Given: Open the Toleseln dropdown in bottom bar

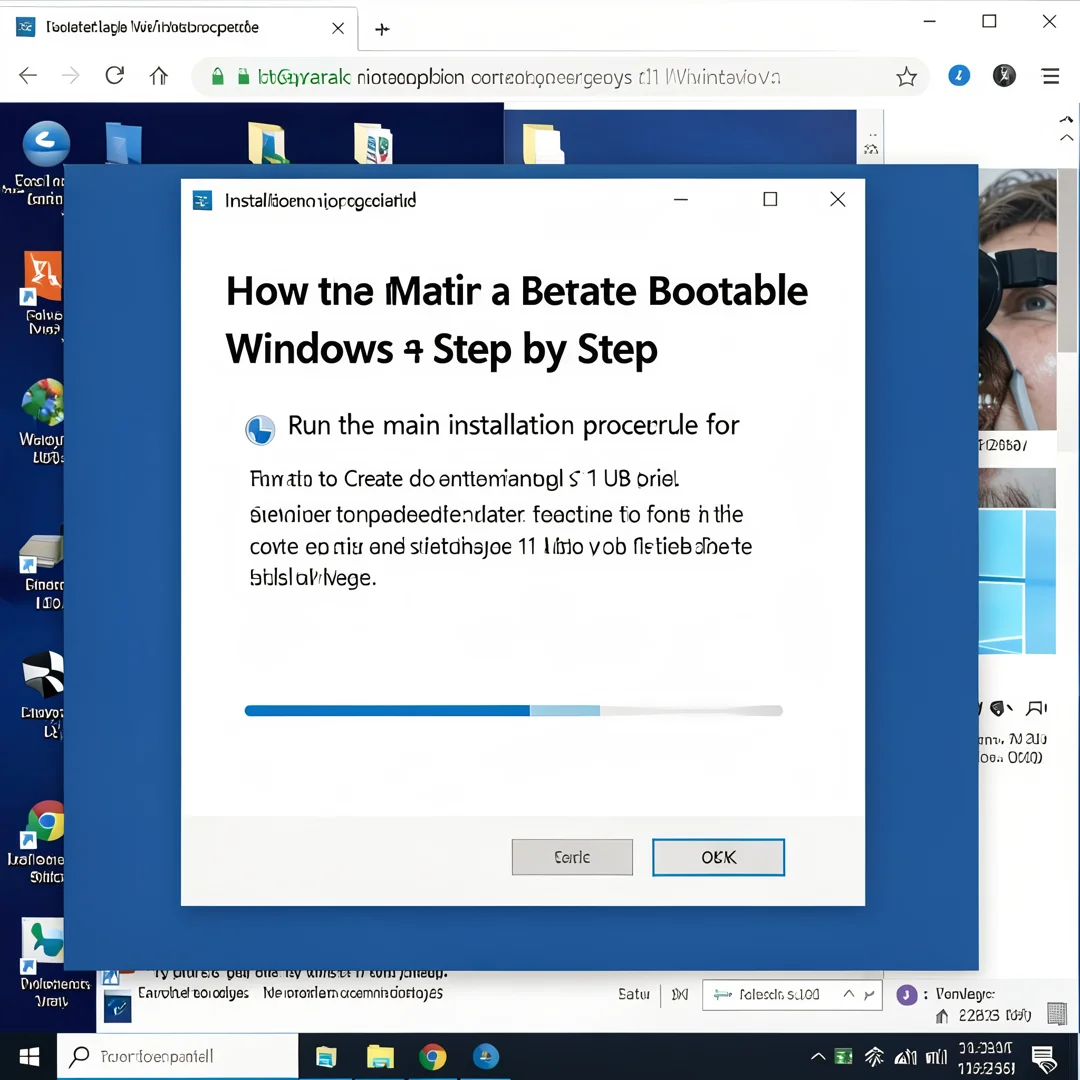Looking at the screenshot, I should (x=792, y=995).
